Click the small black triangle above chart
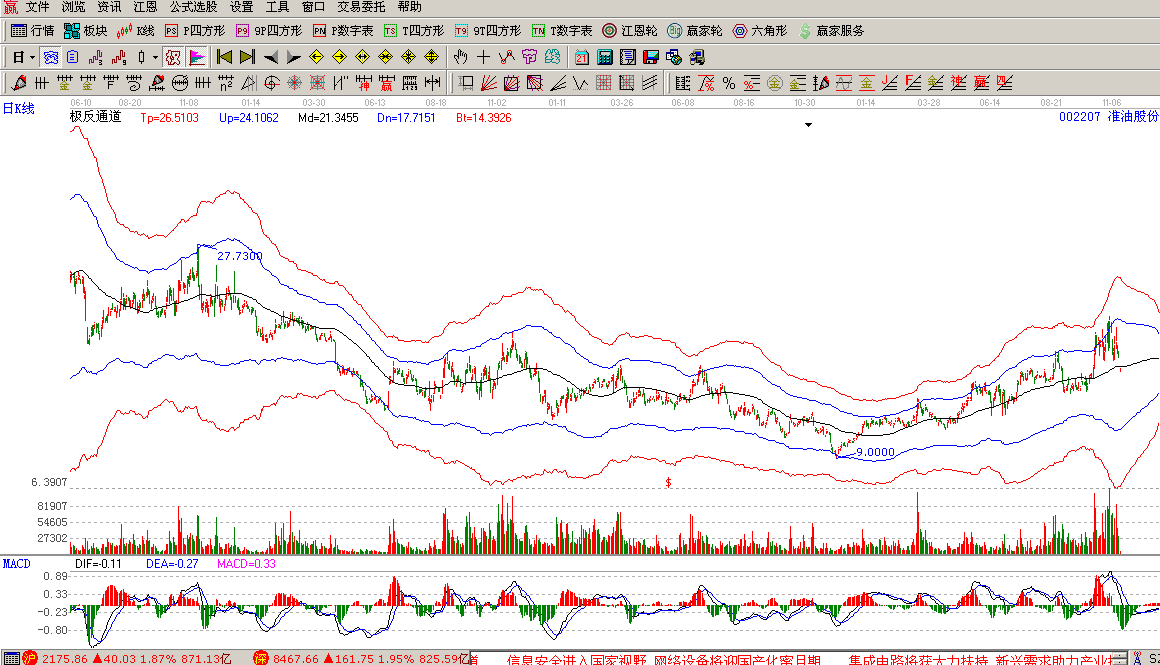Viewport: 1160px width, 665px height. tap(808, 125)
